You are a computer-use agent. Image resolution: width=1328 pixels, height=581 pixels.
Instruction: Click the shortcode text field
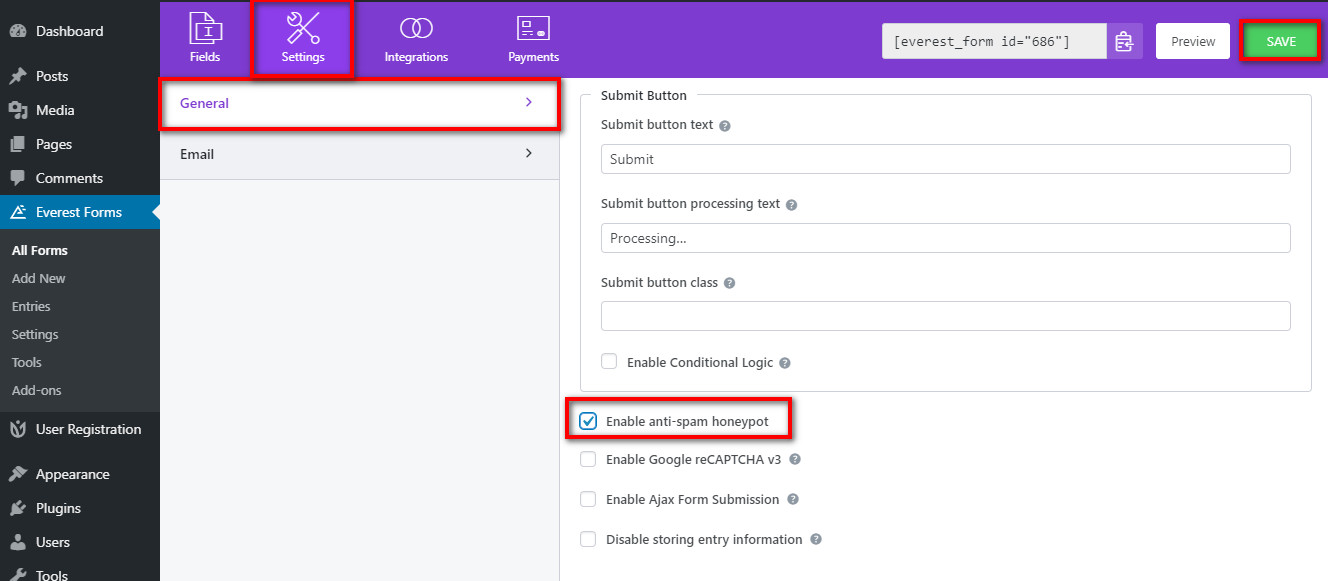click(994, 42)
